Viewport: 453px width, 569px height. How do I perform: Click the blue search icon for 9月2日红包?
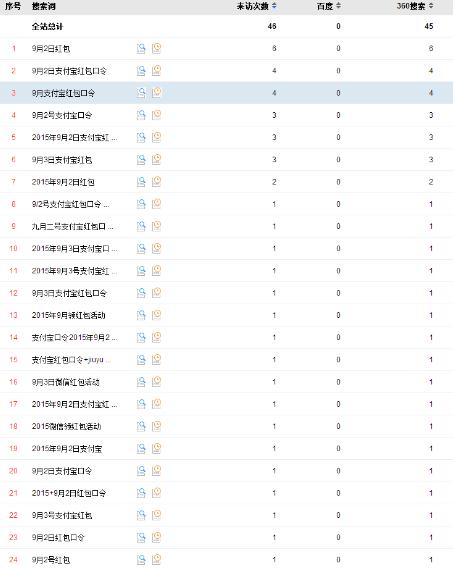click(x=141, y=48)
